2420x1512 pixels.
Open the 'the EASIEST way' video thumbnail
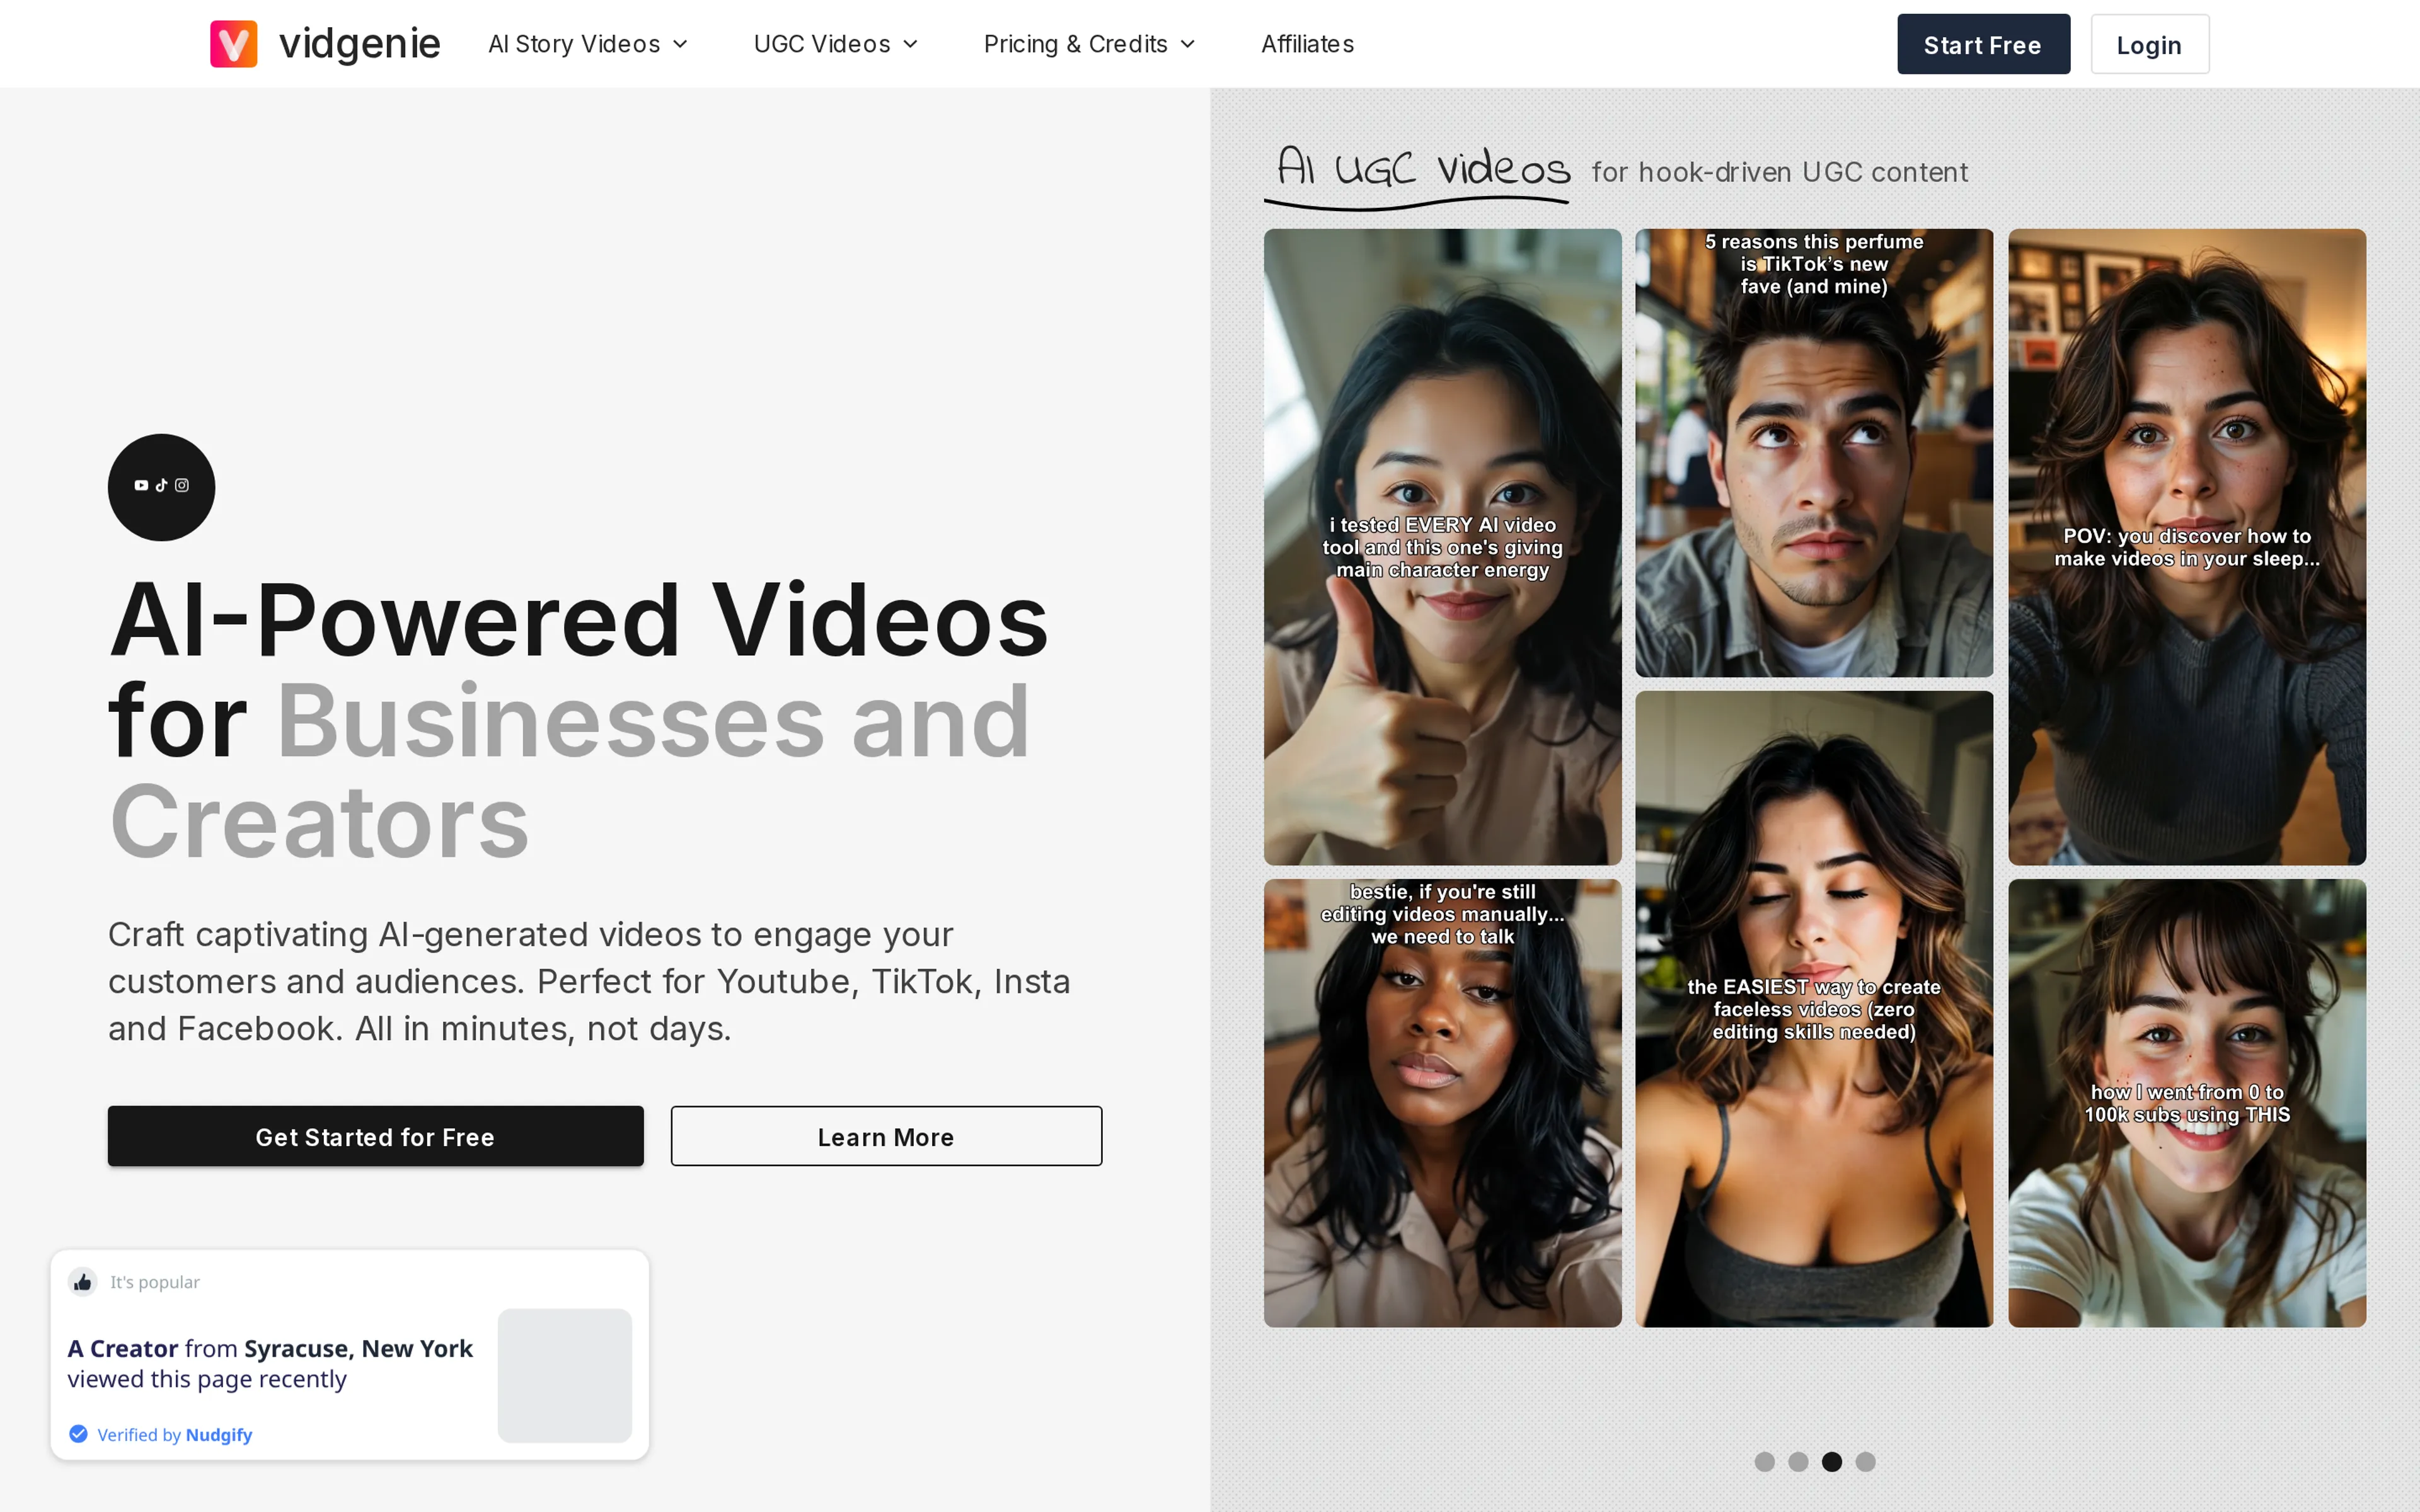tap(1814, 1009)
